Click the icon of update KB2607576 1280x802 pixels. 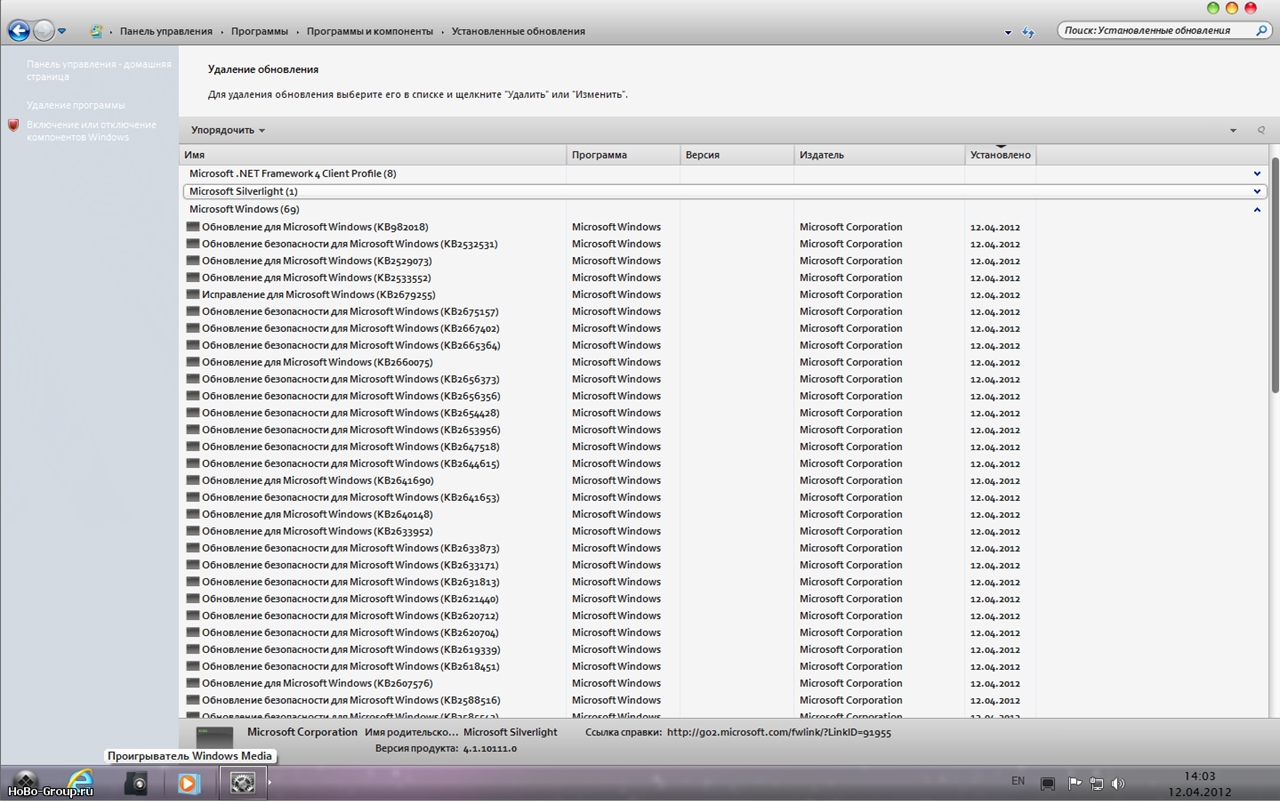click(193, 683)
